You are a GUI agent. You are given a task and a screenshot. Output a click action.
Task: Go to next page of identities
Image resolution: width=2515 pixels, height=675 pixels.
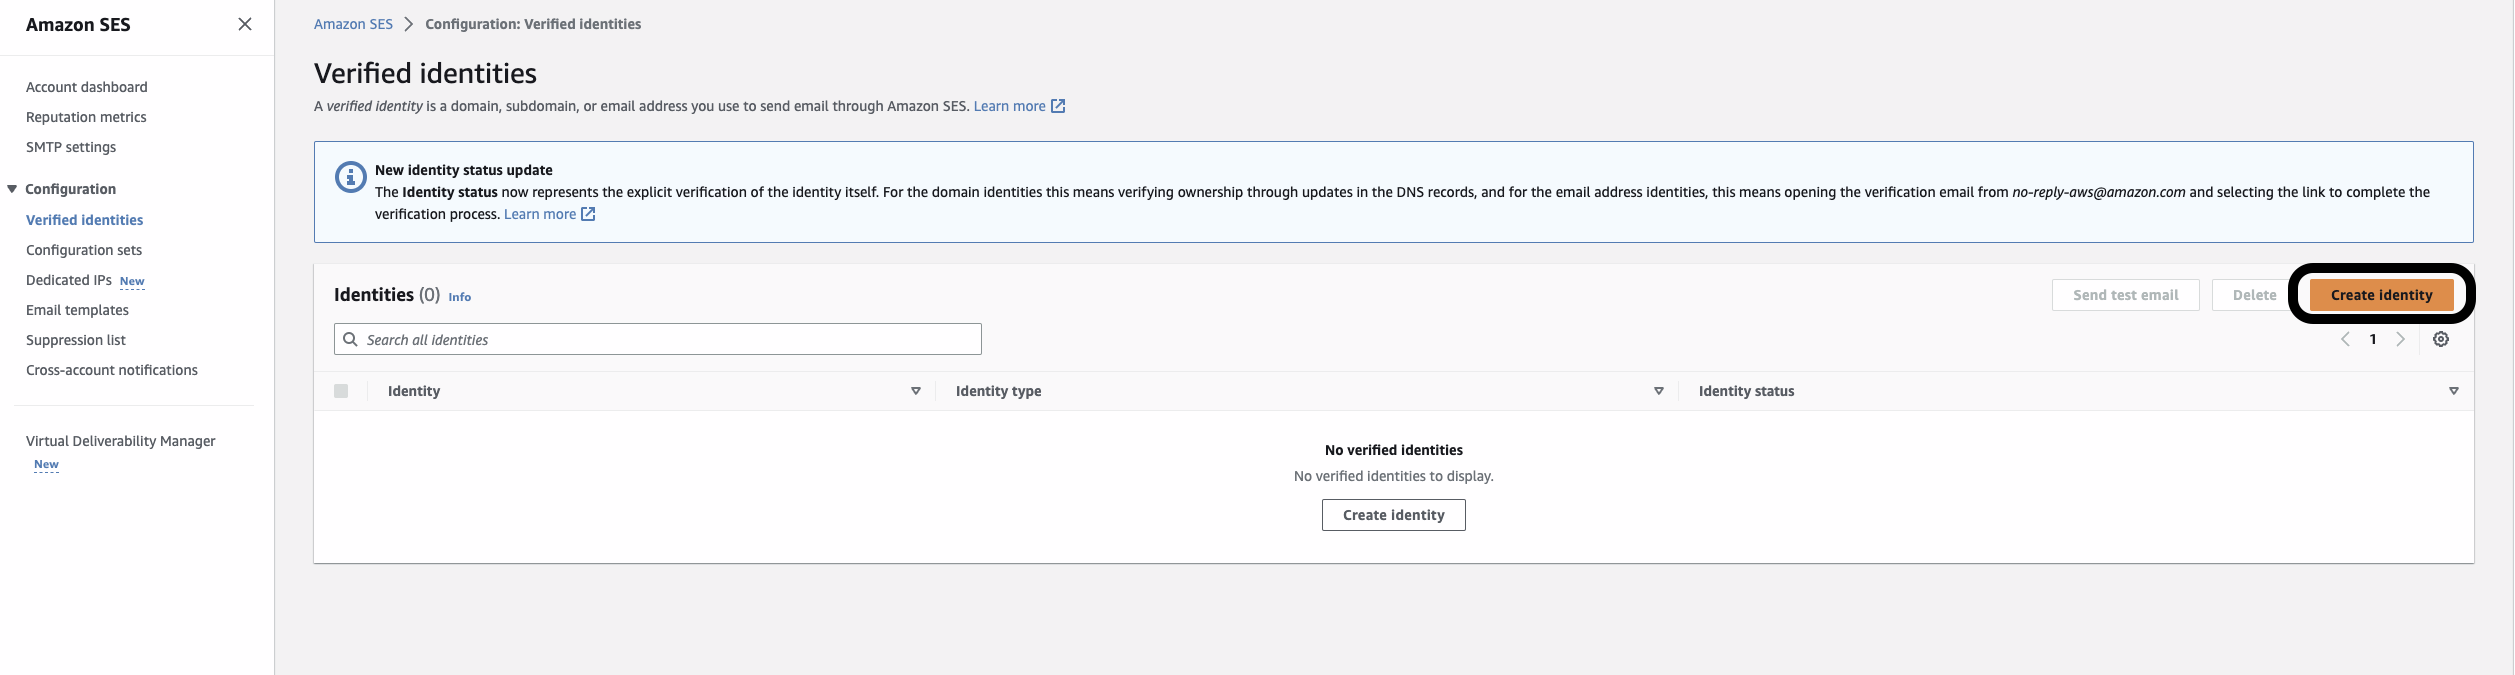(x=2400, y=339)
